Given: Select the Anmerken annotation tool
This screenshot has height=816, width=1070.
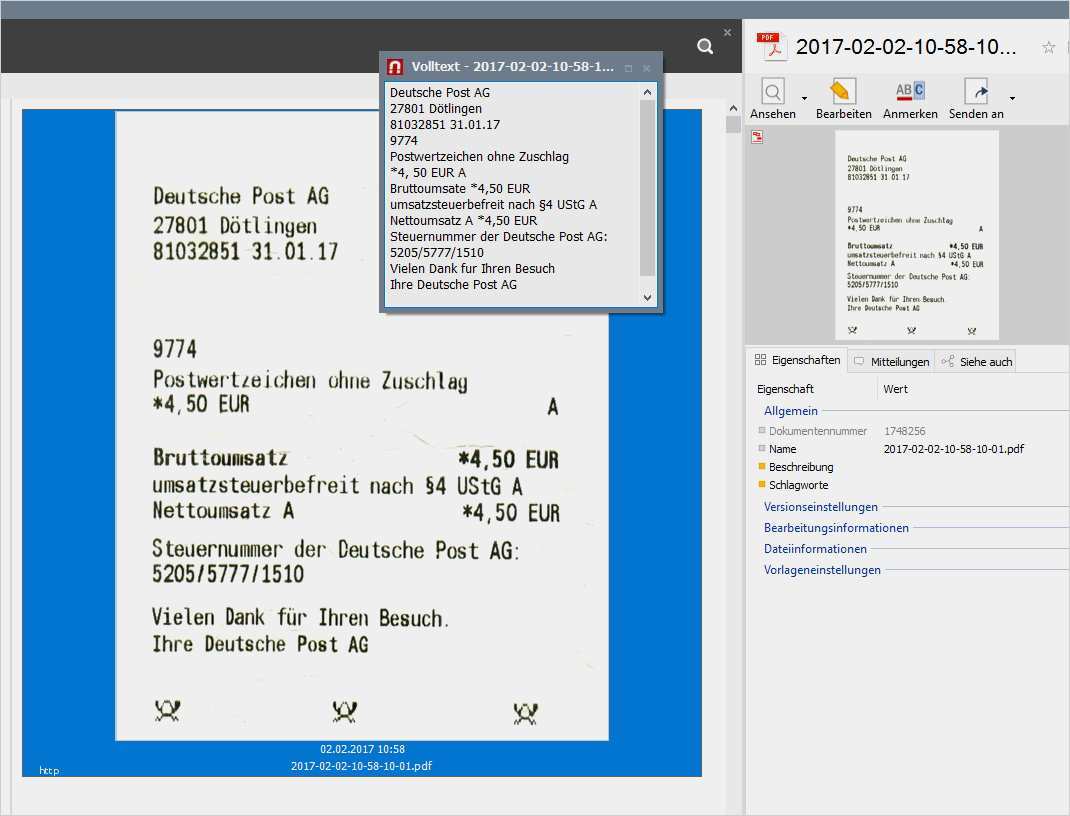Looking at the screenshot, I should pos(910,93).
